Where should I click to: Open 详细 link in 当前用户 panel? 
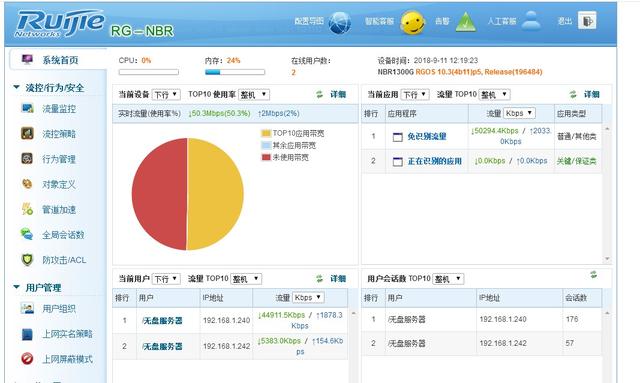point(338,278)
